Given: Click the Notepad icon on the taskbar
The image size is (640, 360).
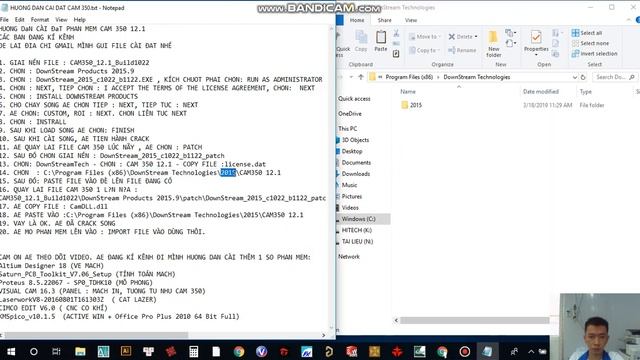Looking at the screenshot, I should click(487, 351).
